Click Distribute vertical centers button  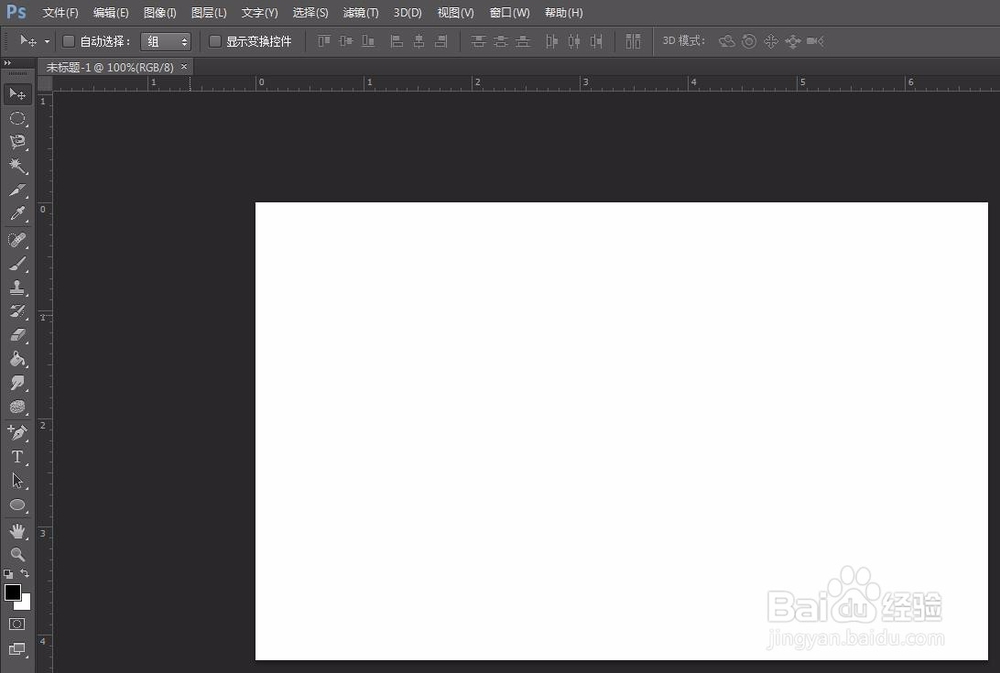tap(501, 41)
